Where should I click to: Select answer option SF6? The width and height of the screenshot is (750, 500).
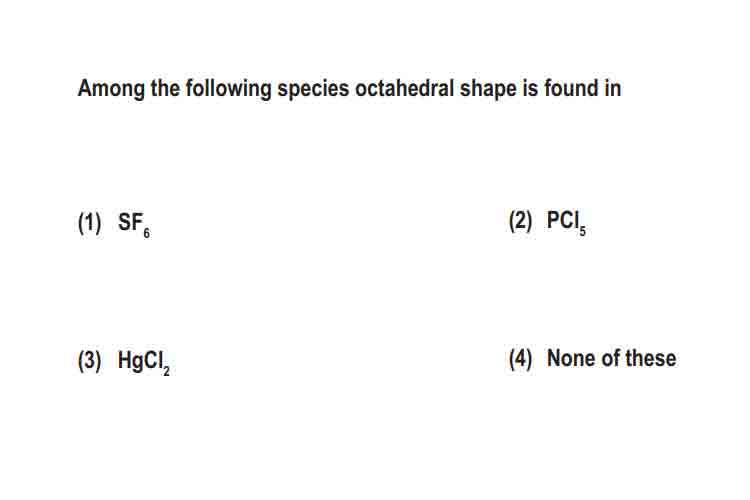pyautogui.click(x=134, y=225)
